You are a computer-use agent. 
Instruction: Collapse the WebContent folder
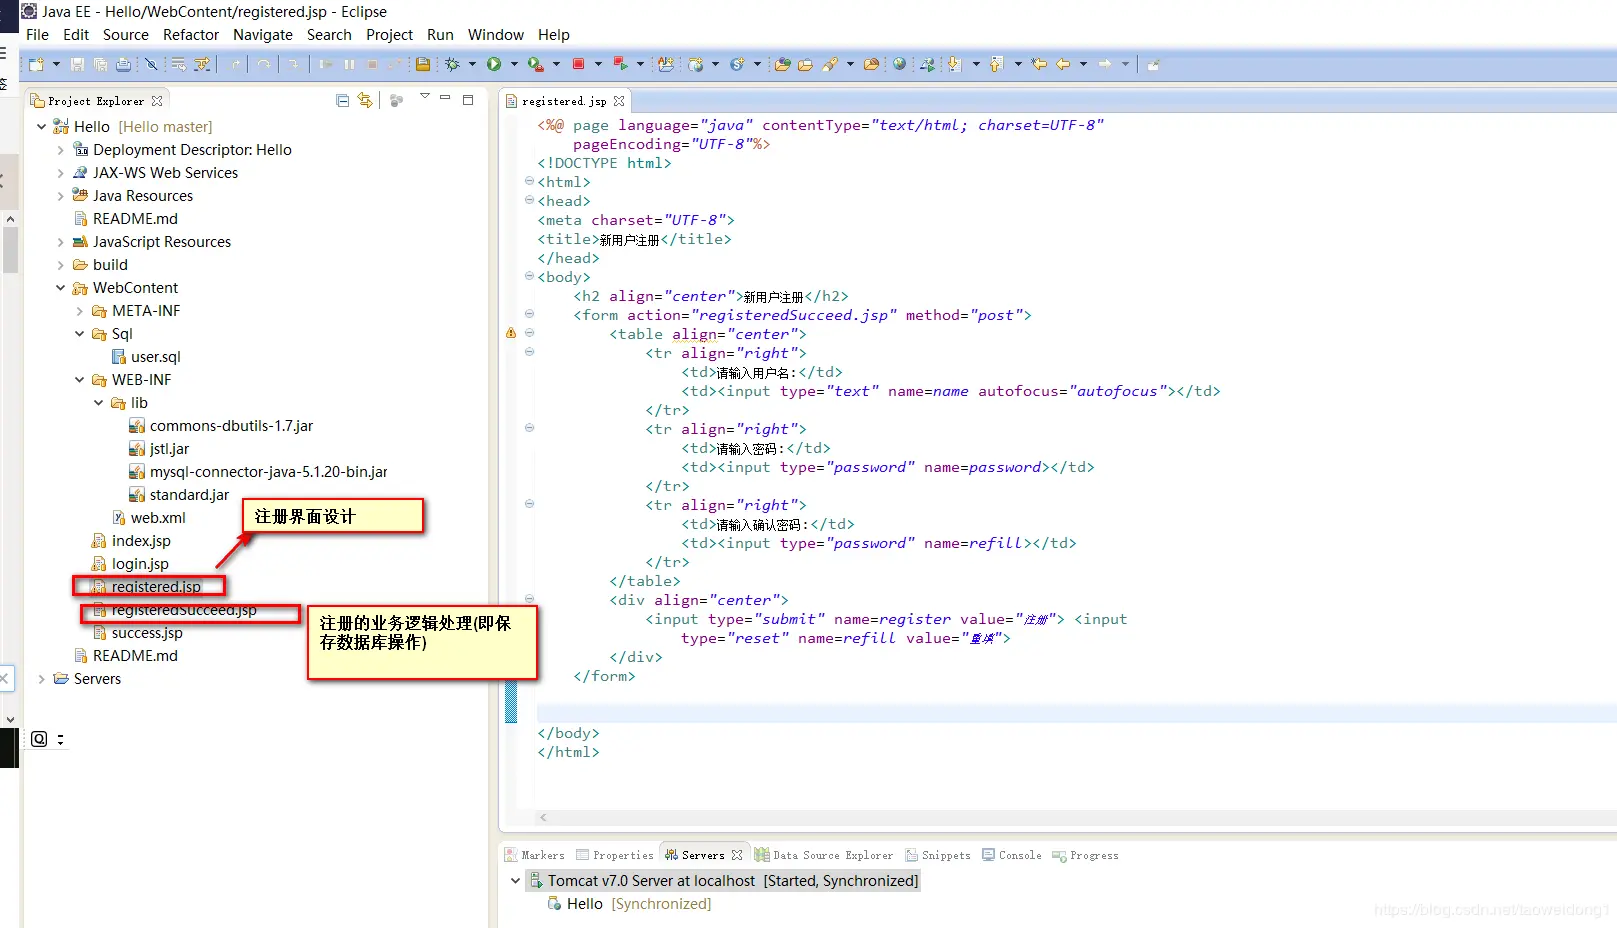pyautogui.click(x=60, y=288)
